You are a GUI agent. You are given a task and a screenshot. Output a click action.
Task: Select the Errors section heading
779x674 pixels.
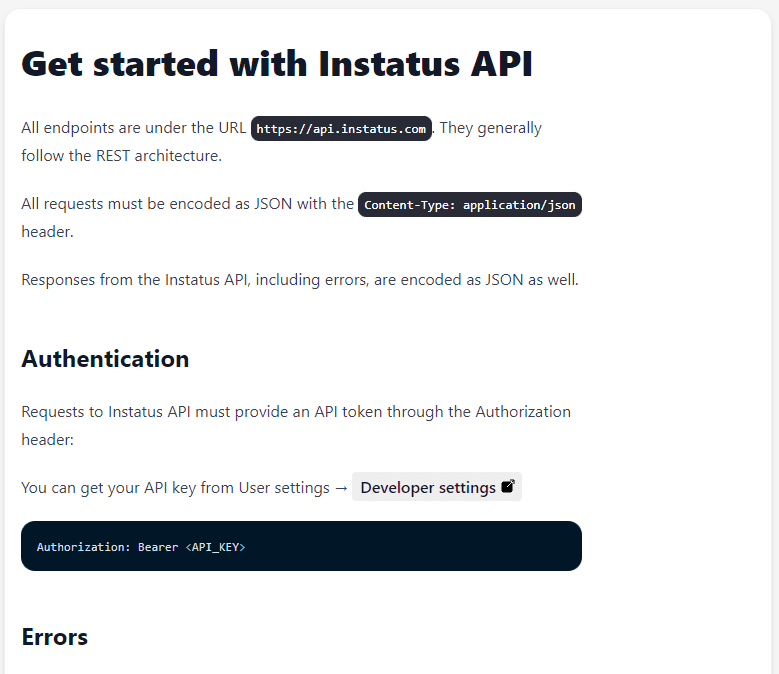coord(55,637)
